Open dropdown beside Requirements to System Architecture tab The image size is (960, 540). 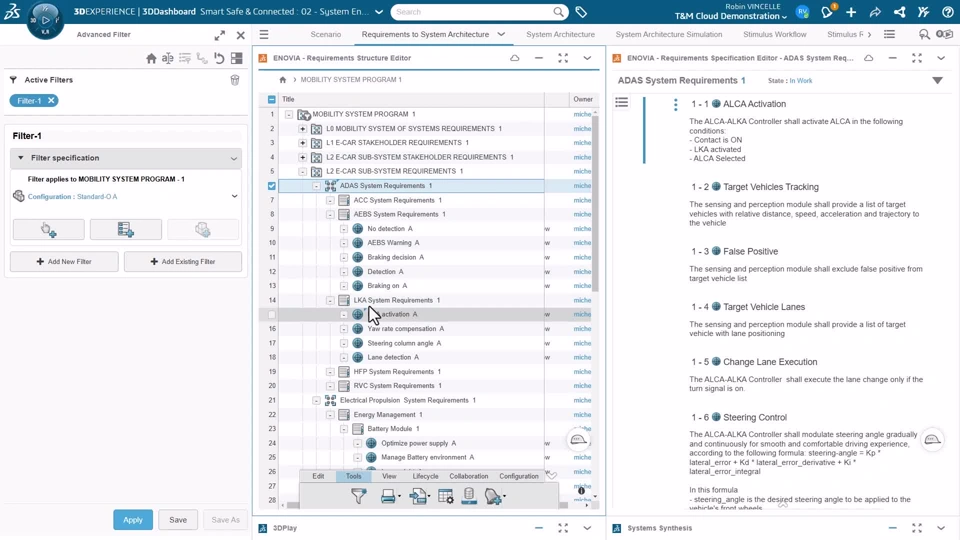(501, 34)
